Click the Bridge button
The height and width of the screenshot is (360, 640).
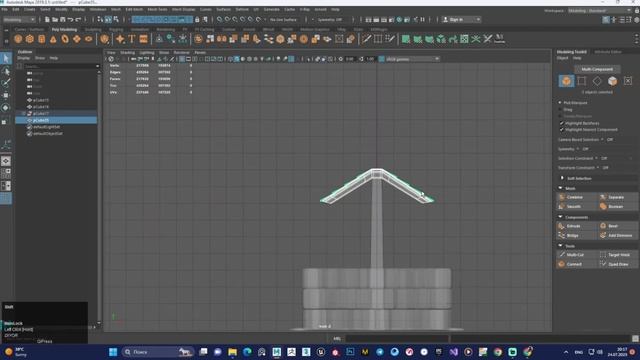(x=576, y=236)
